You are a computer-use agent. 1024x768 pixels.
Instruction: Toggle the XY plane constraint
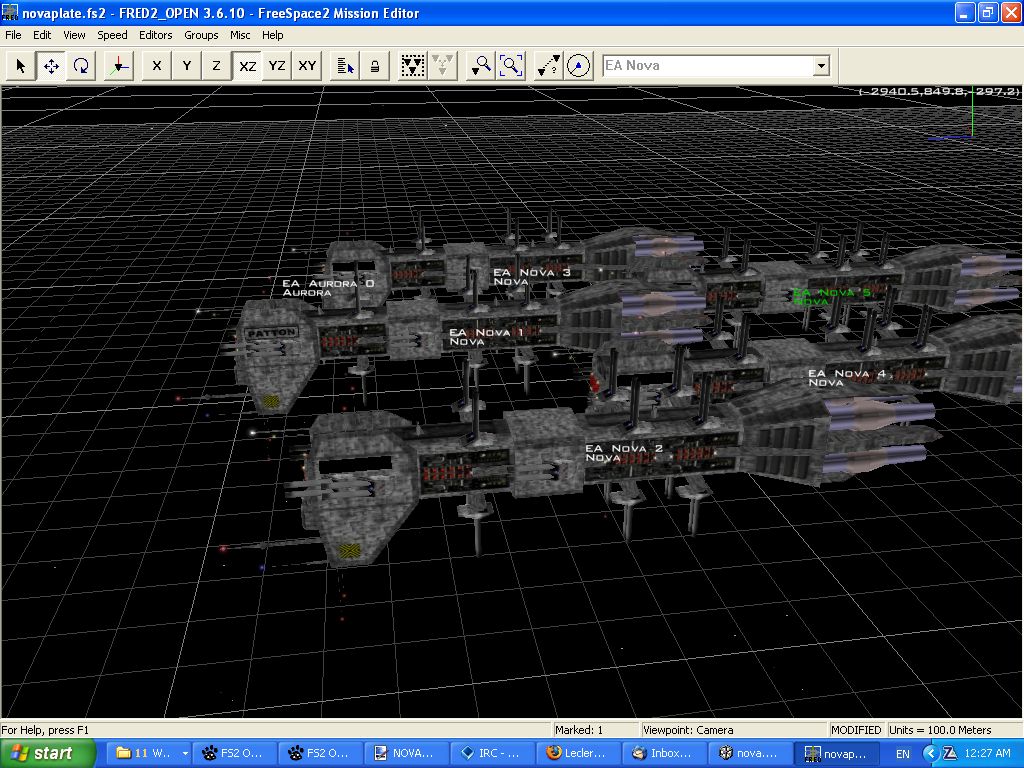(307, 66)
